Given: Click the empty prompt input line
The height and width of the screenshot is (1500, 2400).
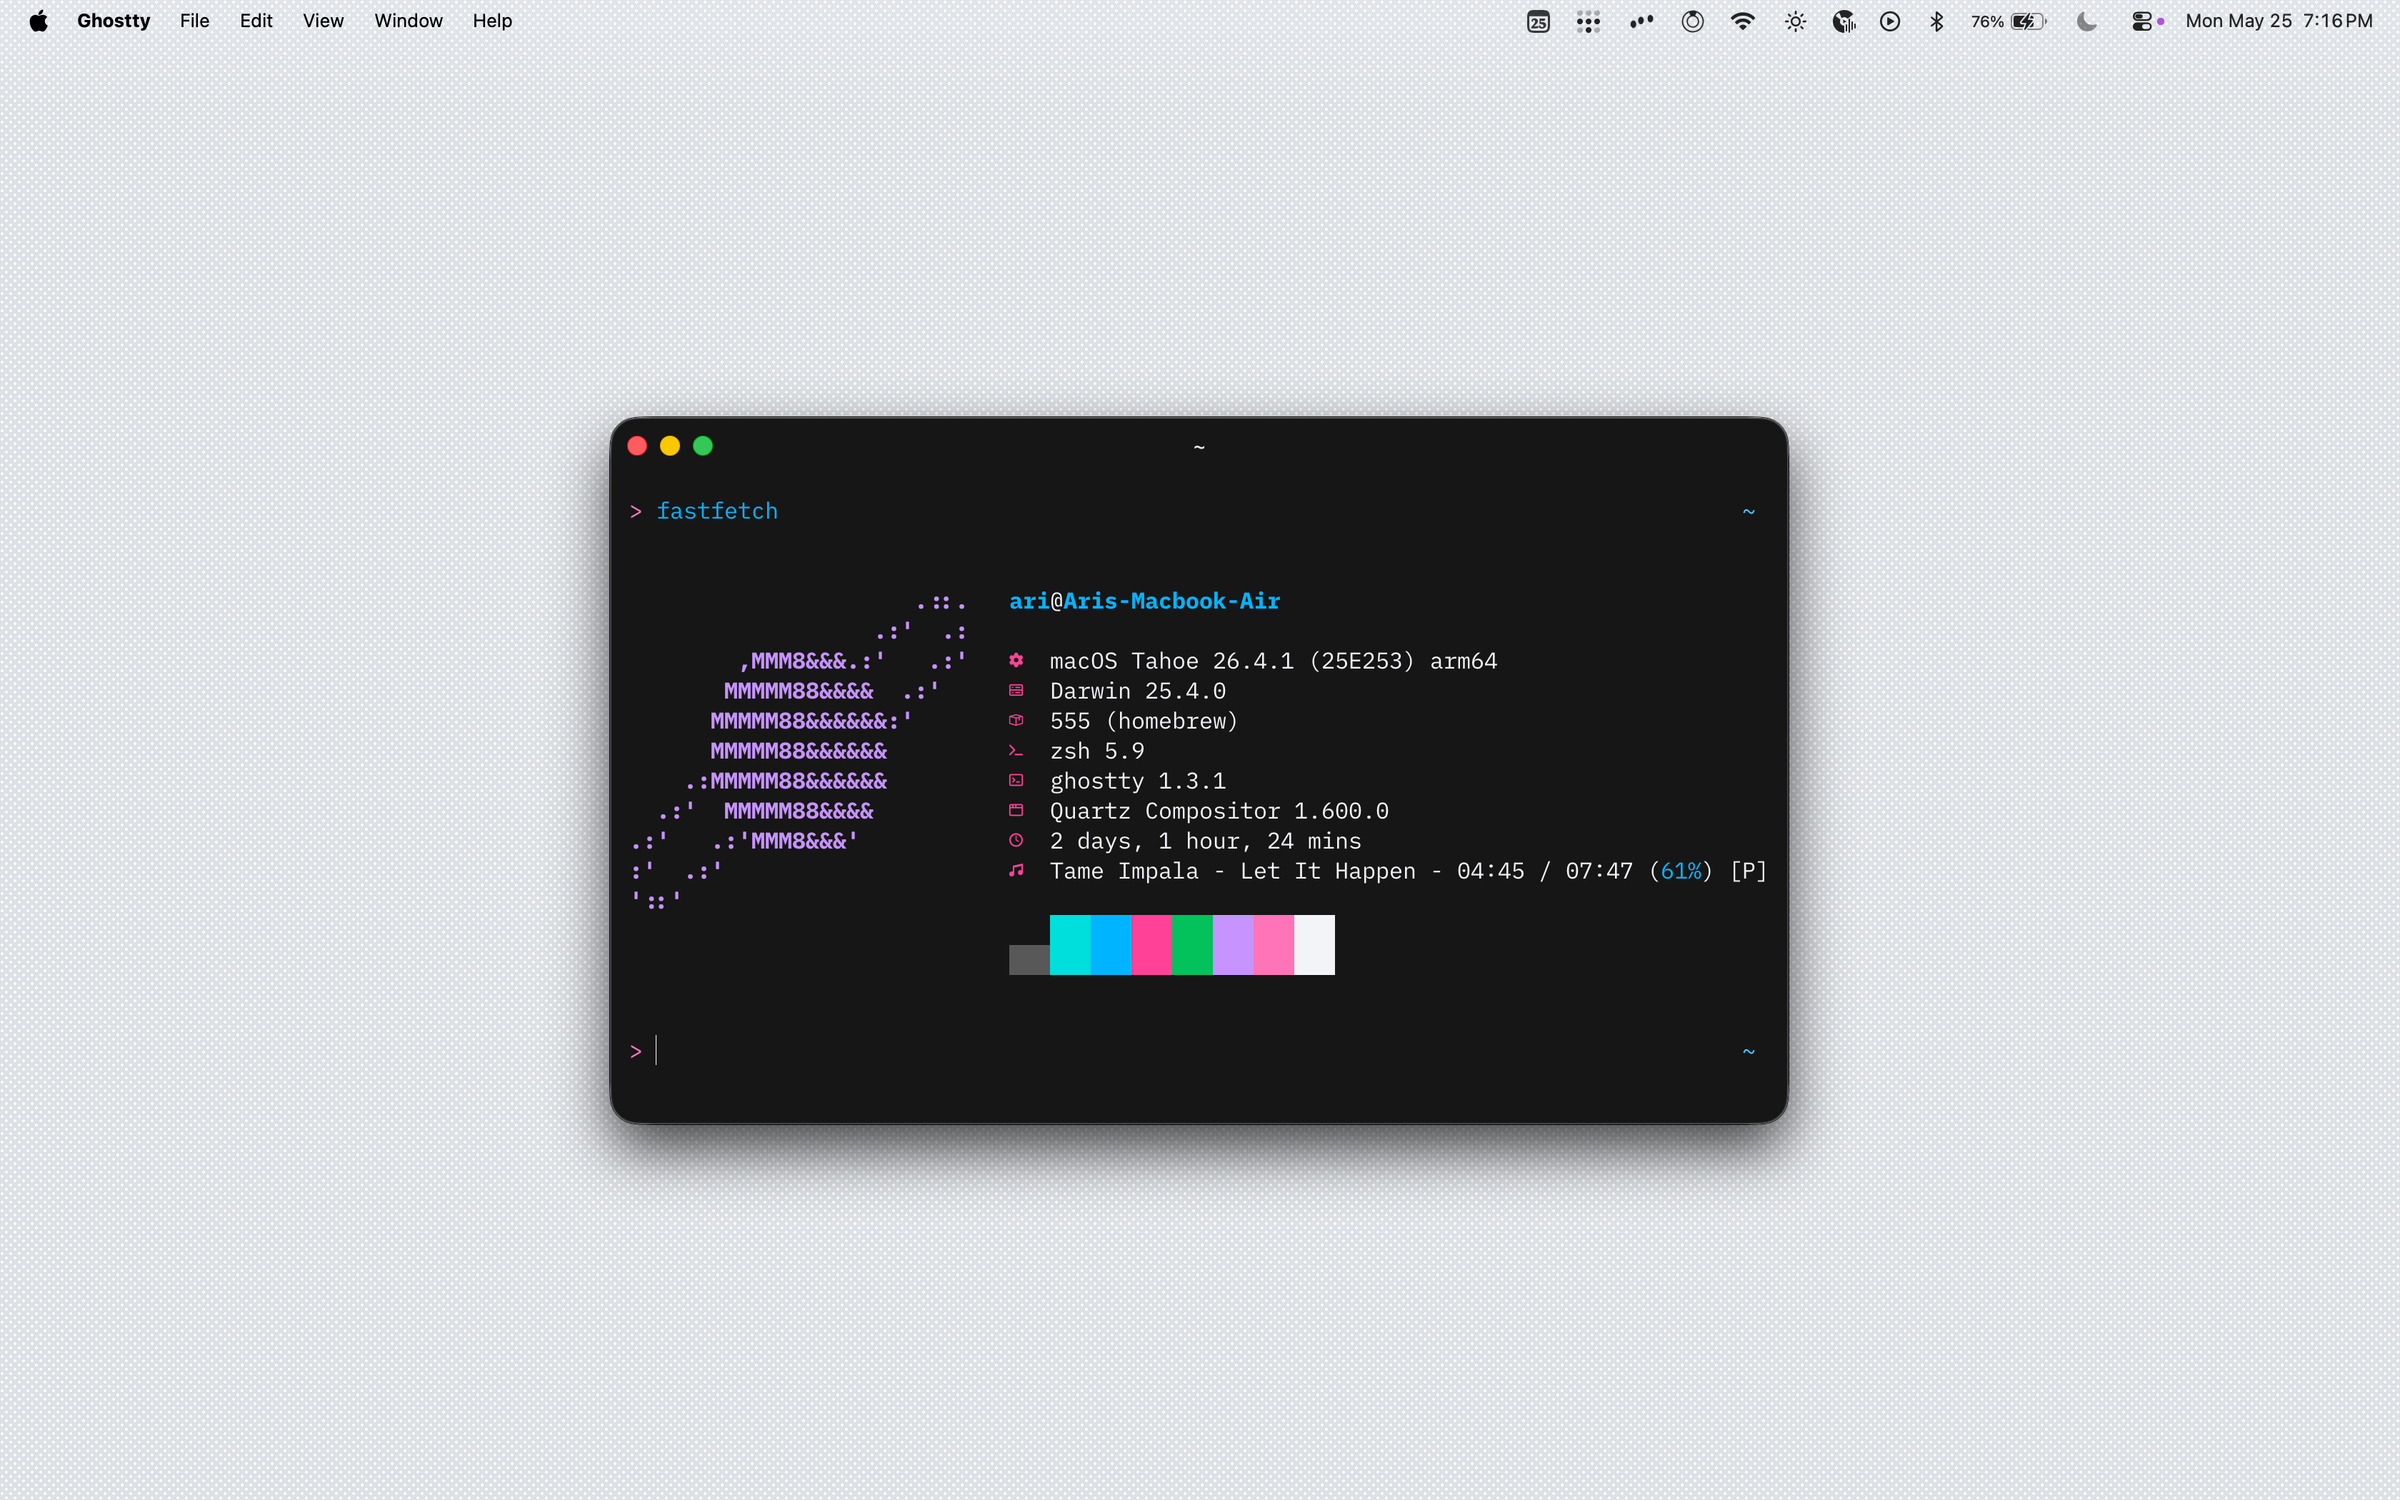Looking at the screenshot, I should tap(1192, 1051).
